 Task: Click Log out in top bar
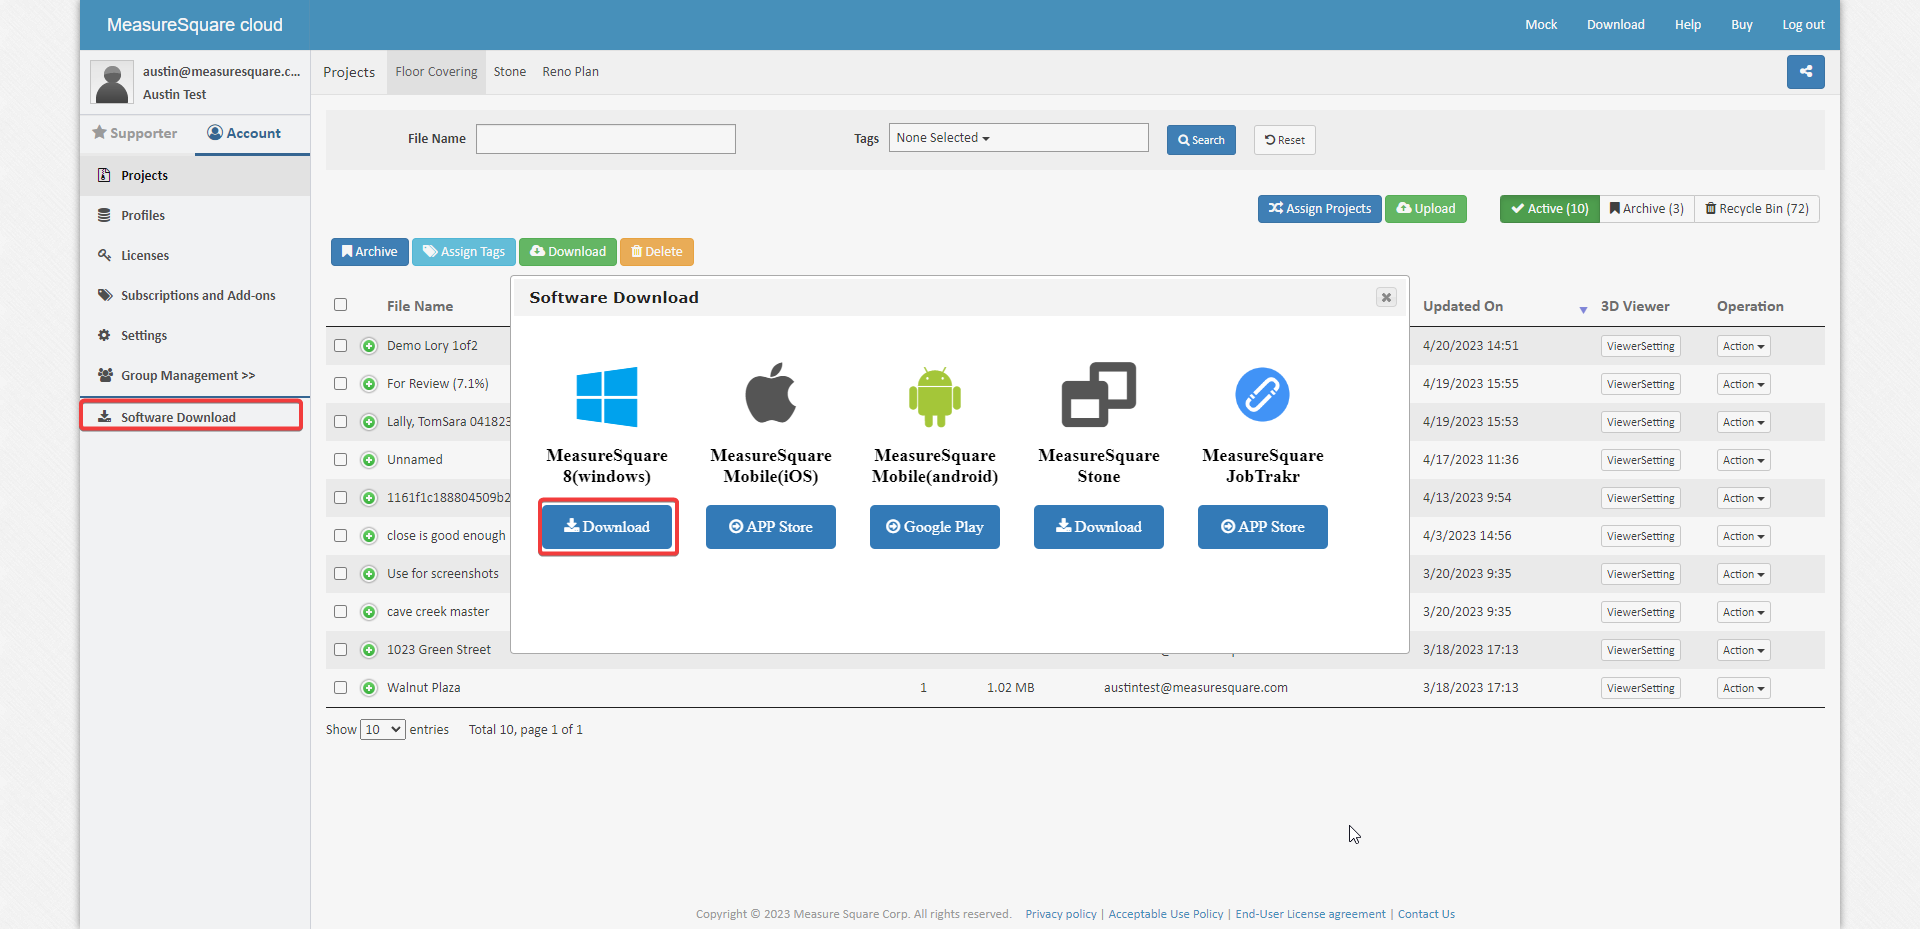1803,25
